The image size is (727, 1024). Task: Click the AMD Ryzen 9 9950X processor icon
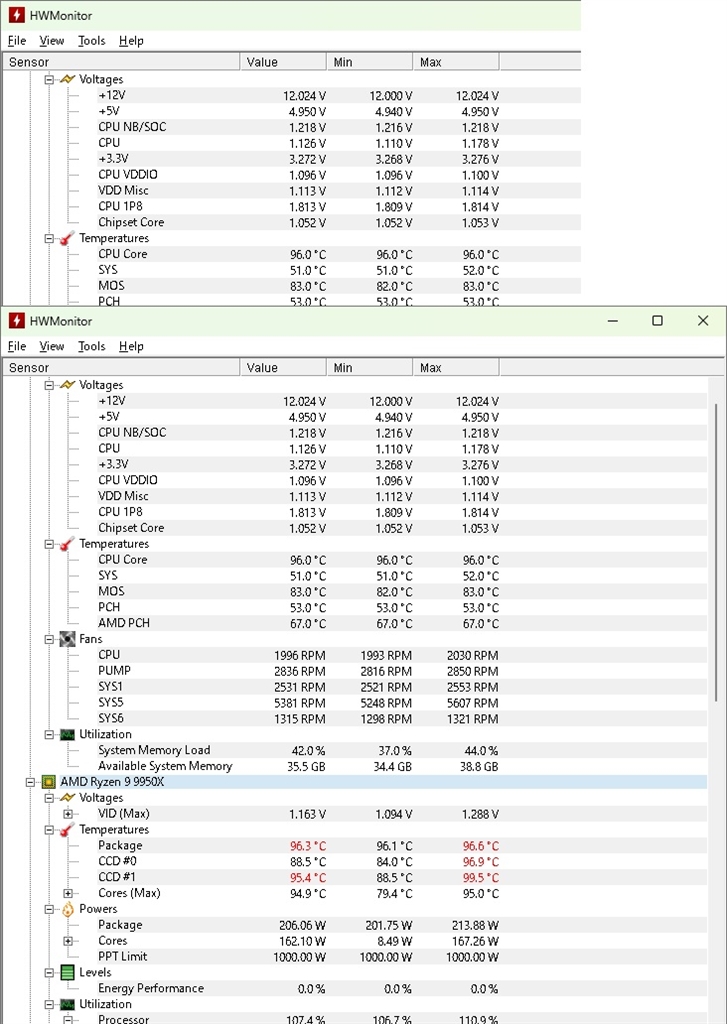pyautogui.click(x=48, y=782)
